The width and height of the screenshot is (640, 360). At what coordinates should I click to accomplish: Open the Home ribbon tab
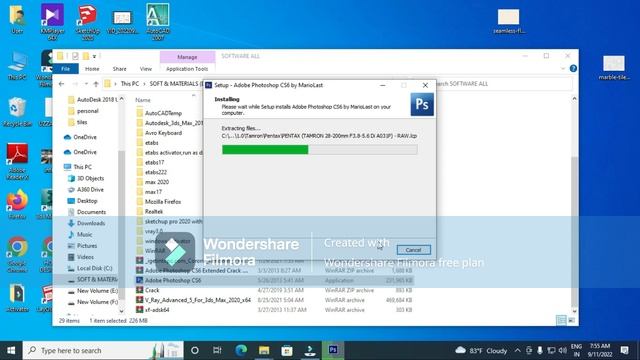(x=92, y=69)
